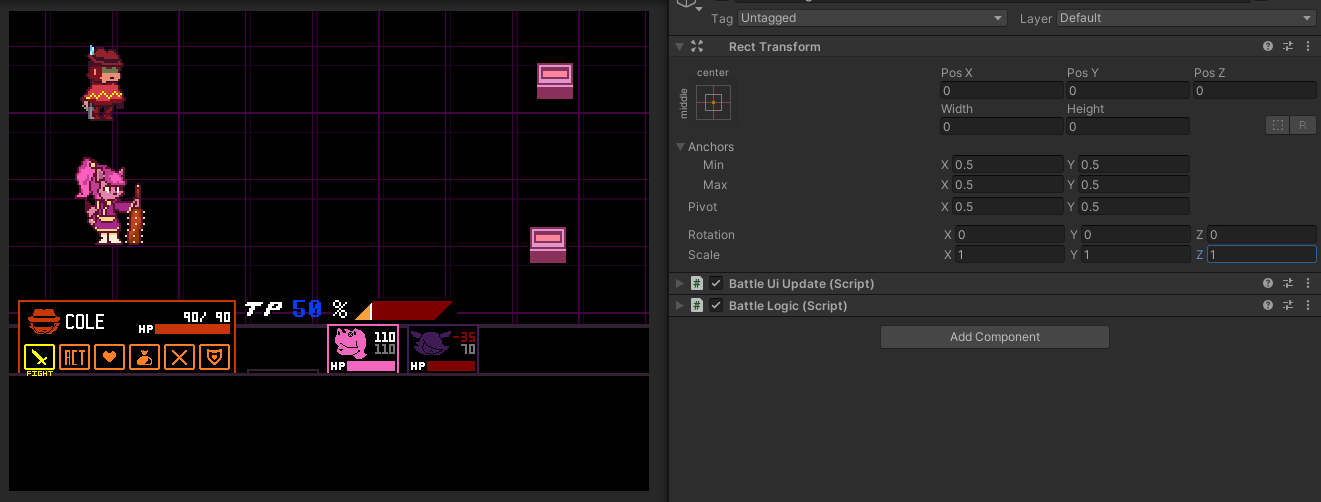Image resolution: width=1321 pixels, height=502 pixels.
Task: Click the Scale X field
Action: pyautogui.click(x=1009, y=255)
